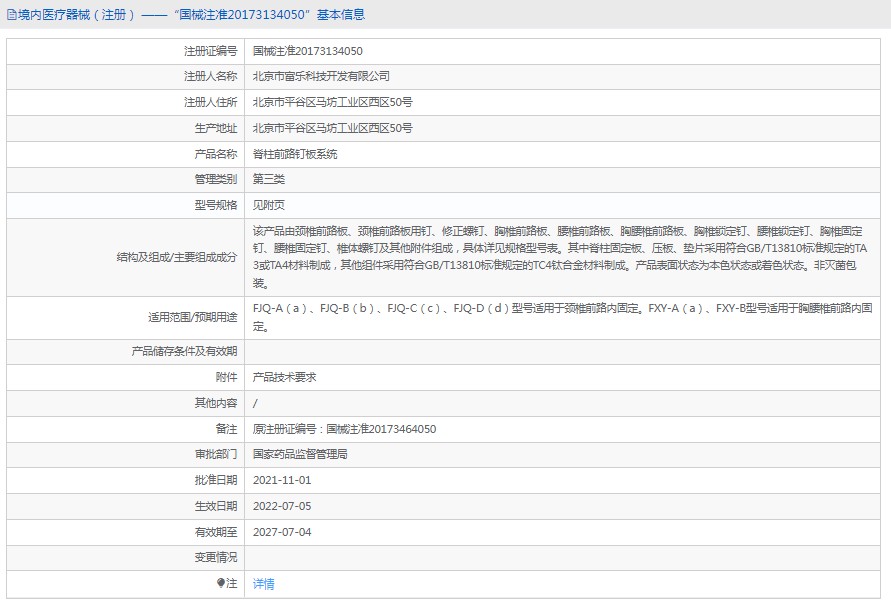Image resolution: width=891 pixels, height=605 pixels.
Task: Click registration number 国械注准20173134050 value cell
Action: click(307, 50)
